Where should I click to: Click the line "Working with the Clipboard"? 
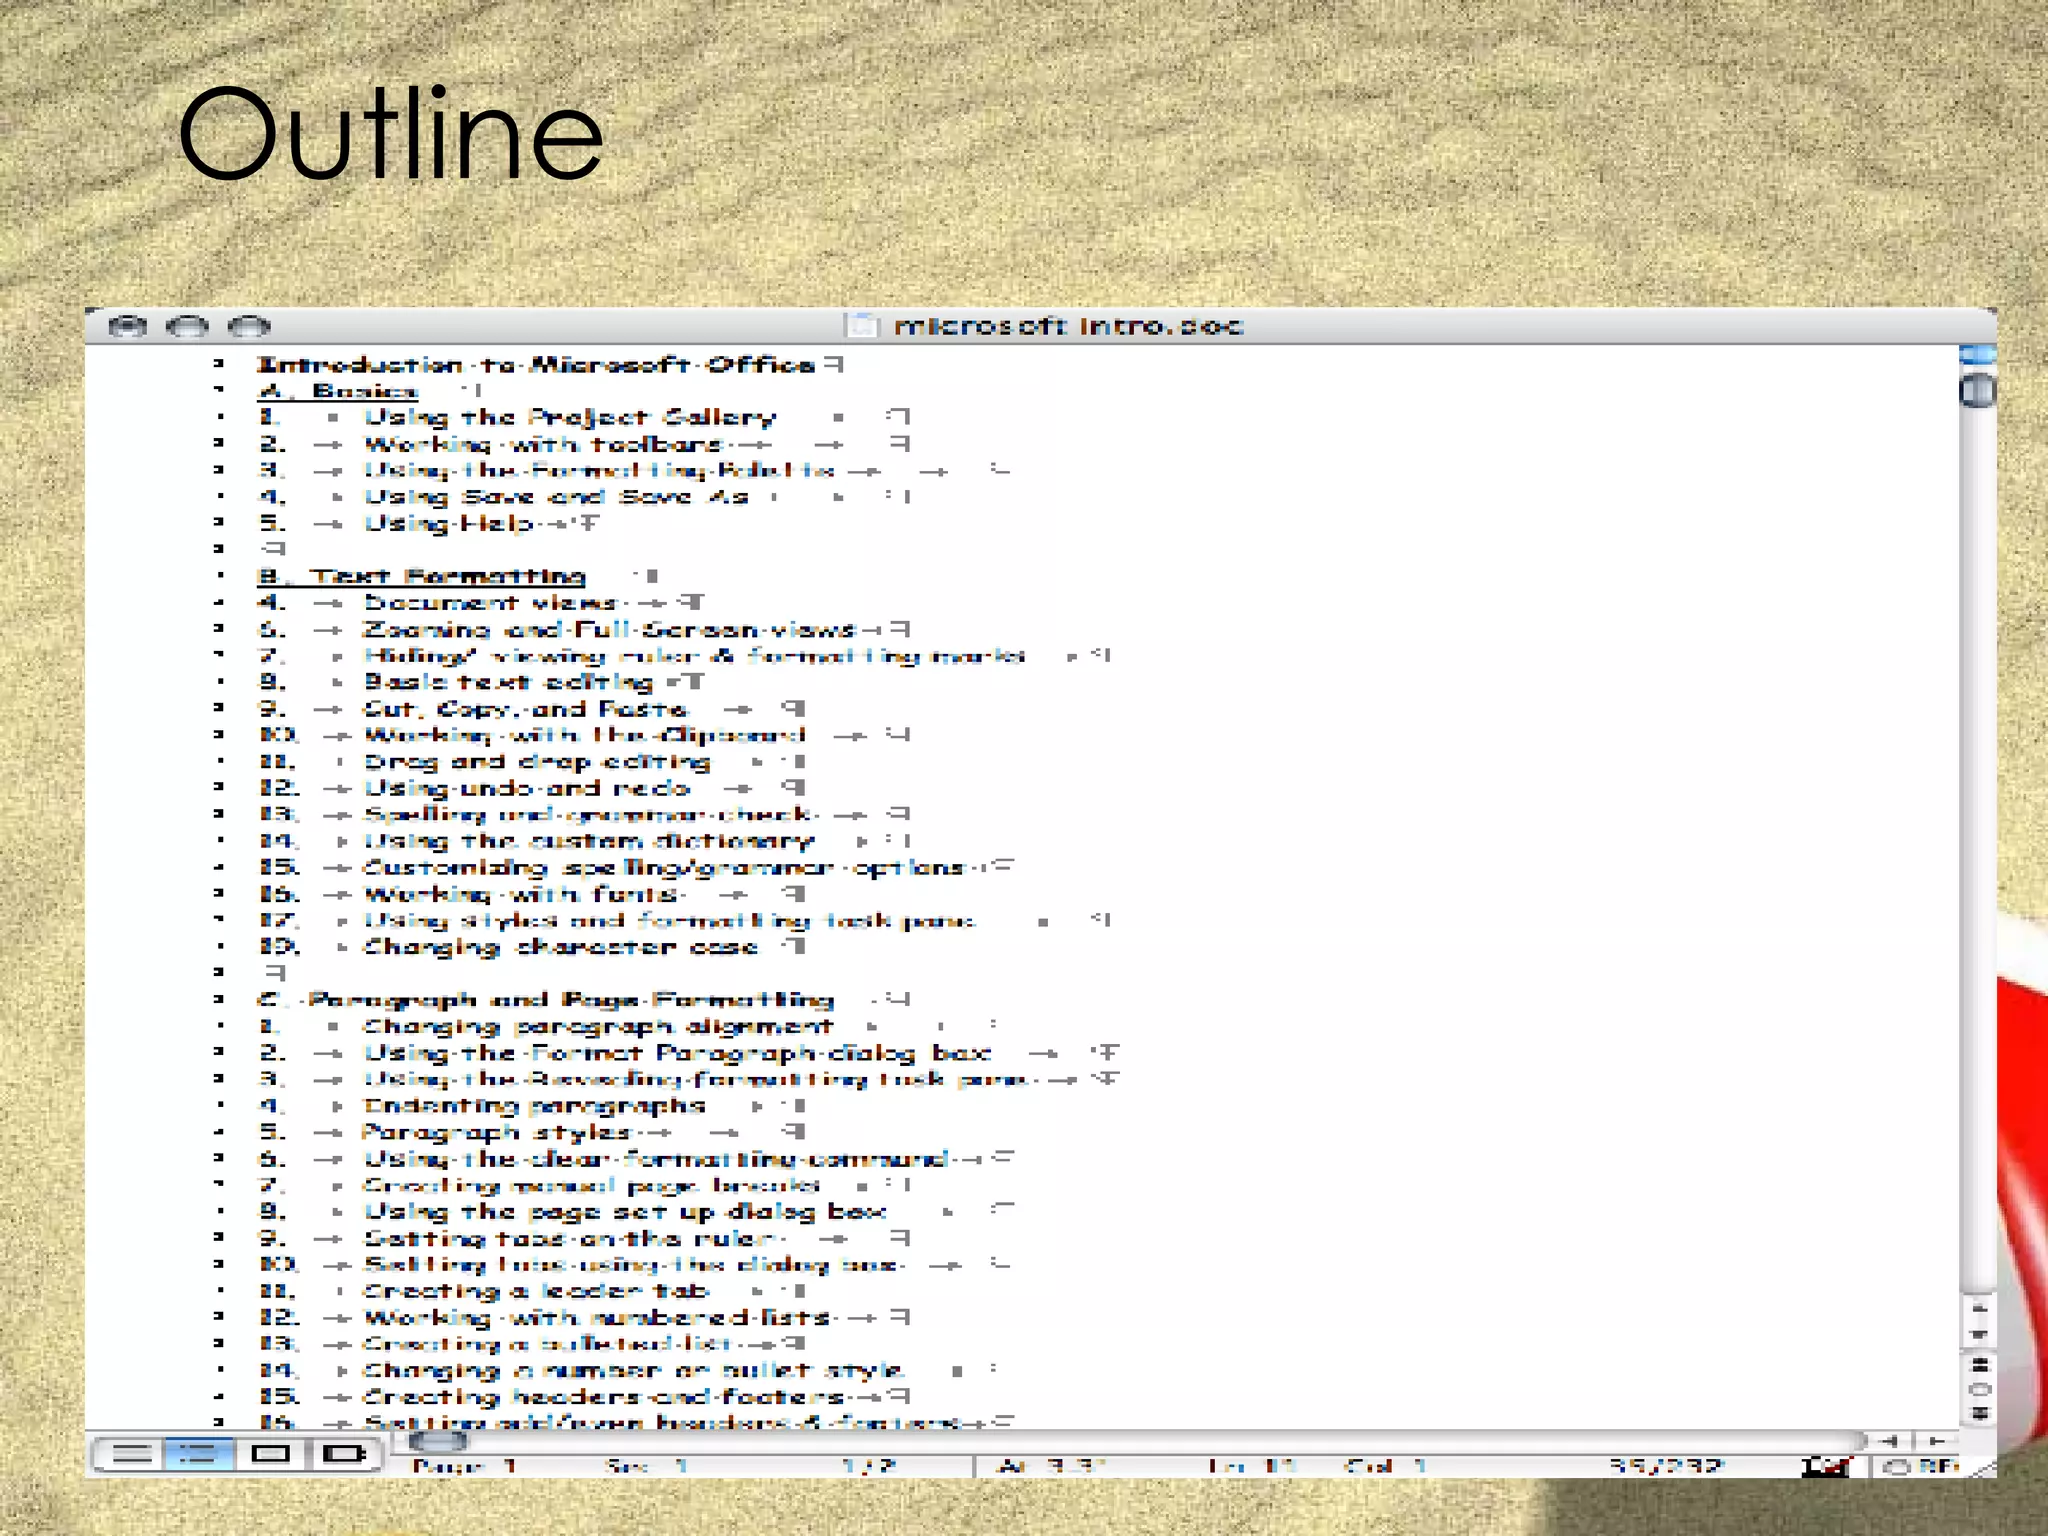[584, 735]
